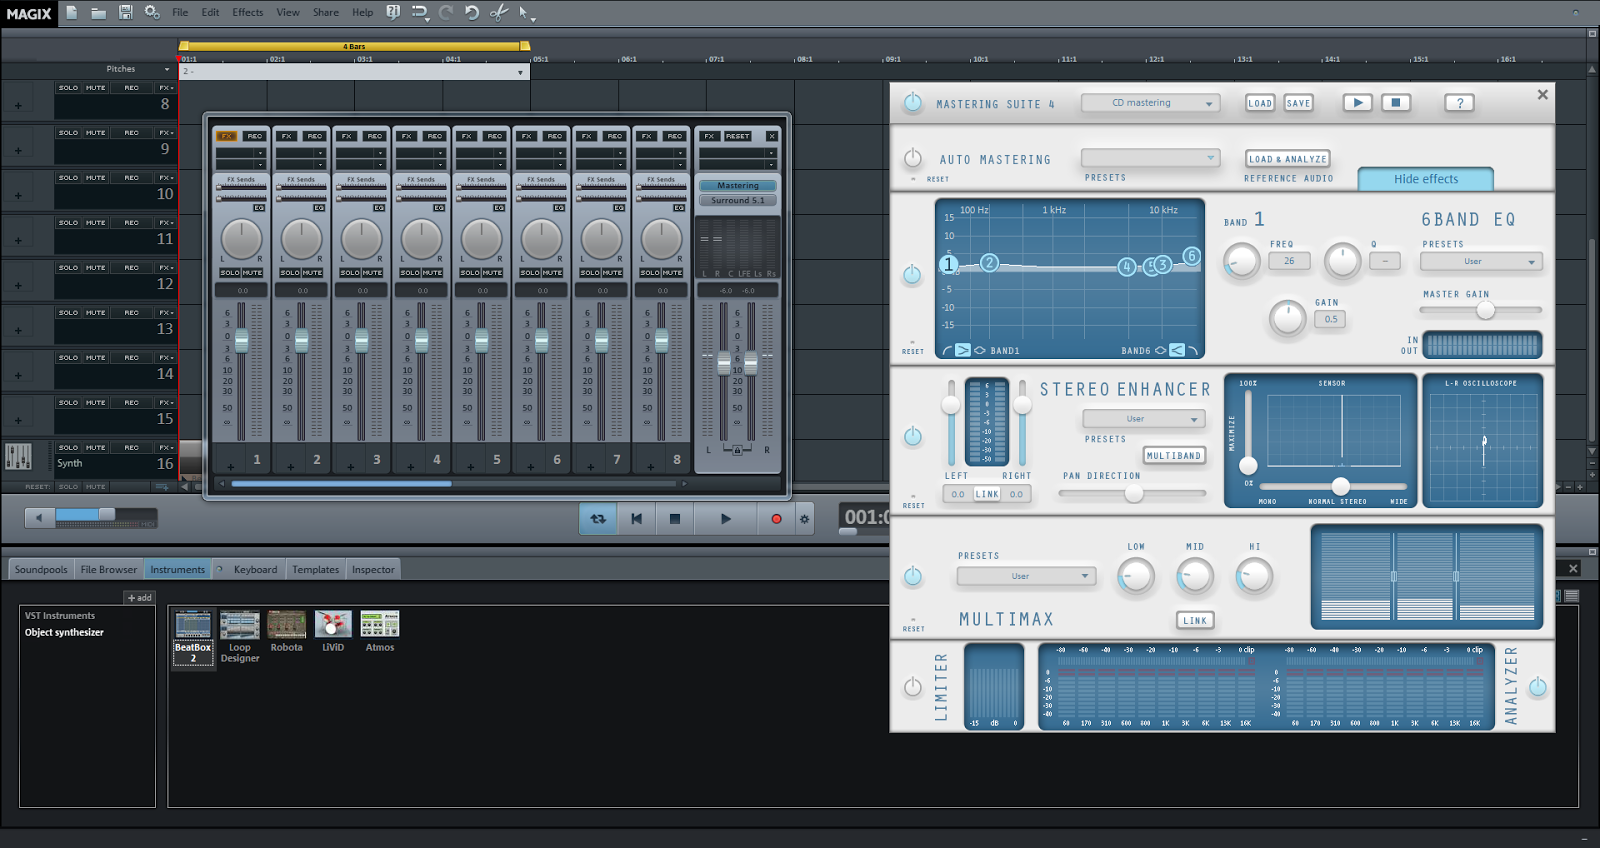Toggle the Limiter power button
Viewport: 1600px width, 848px height.
[x=912, y=687]
